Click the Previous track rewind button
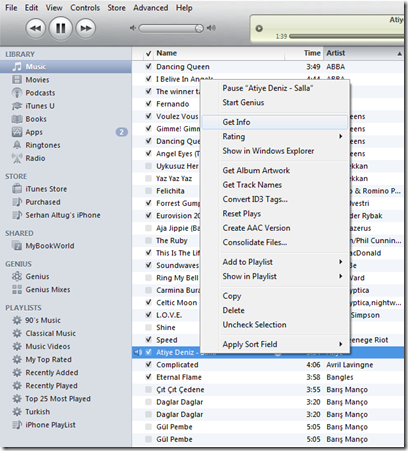 (x=36, y=28)
